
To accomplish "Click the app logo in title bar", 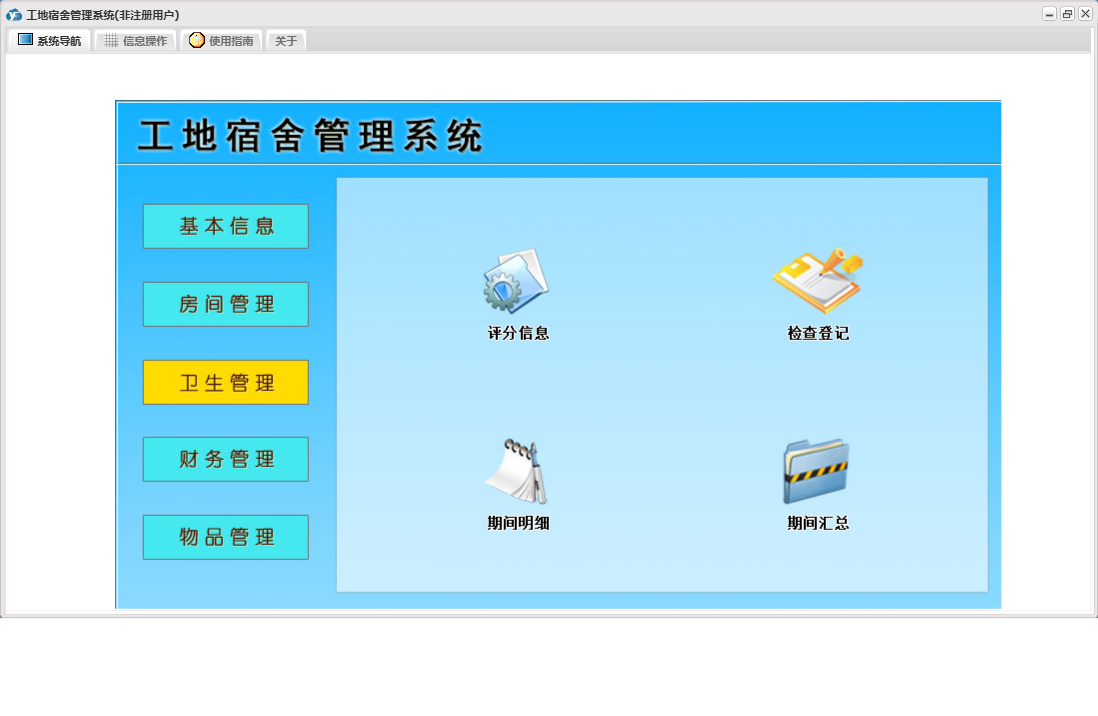I will coord(13,15).
